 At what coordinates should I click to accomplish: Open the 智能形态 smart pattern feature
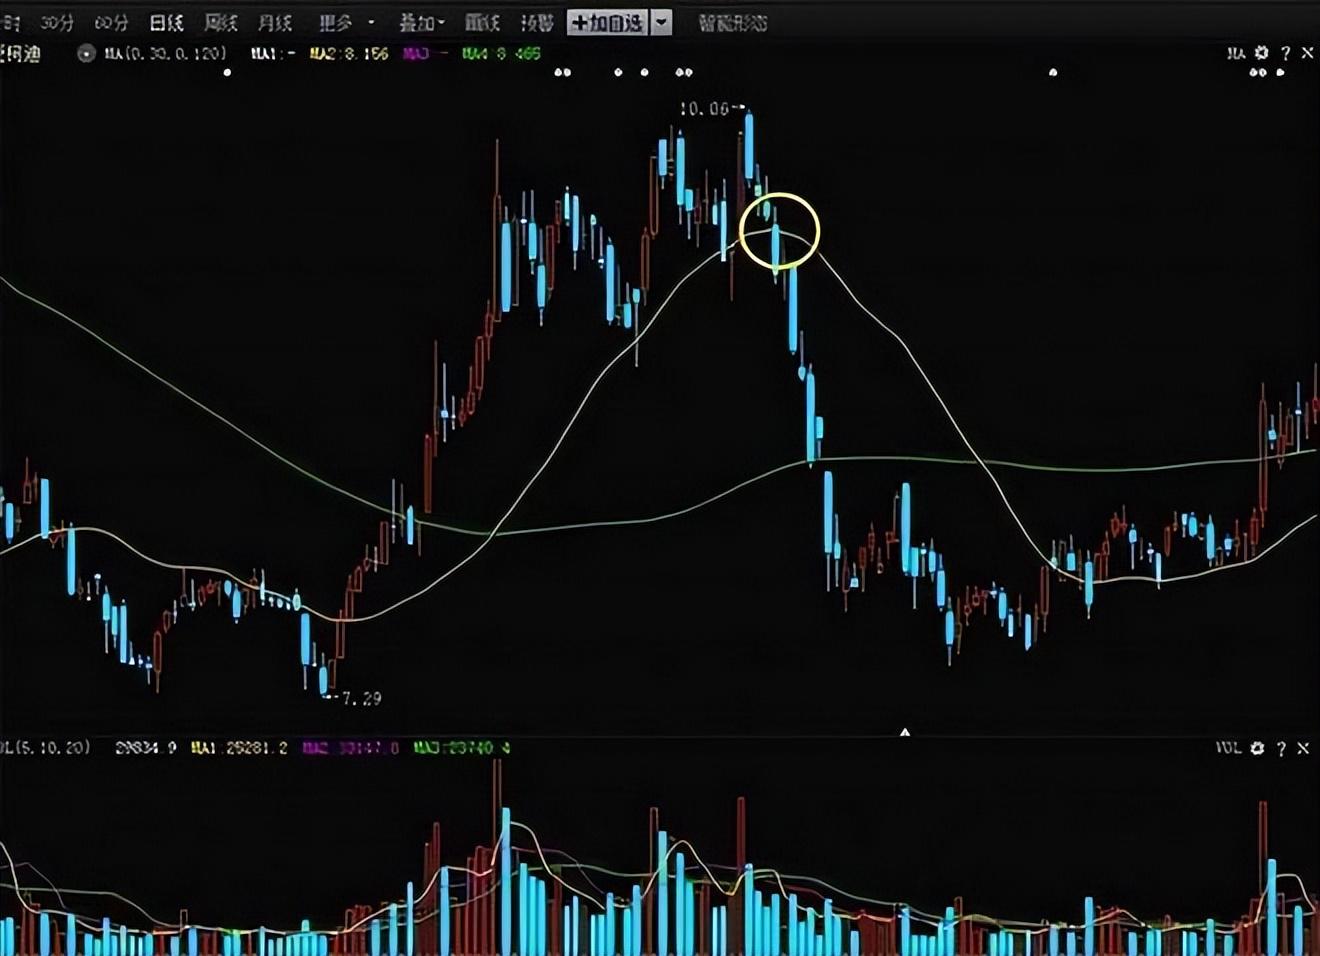[733, 22]
